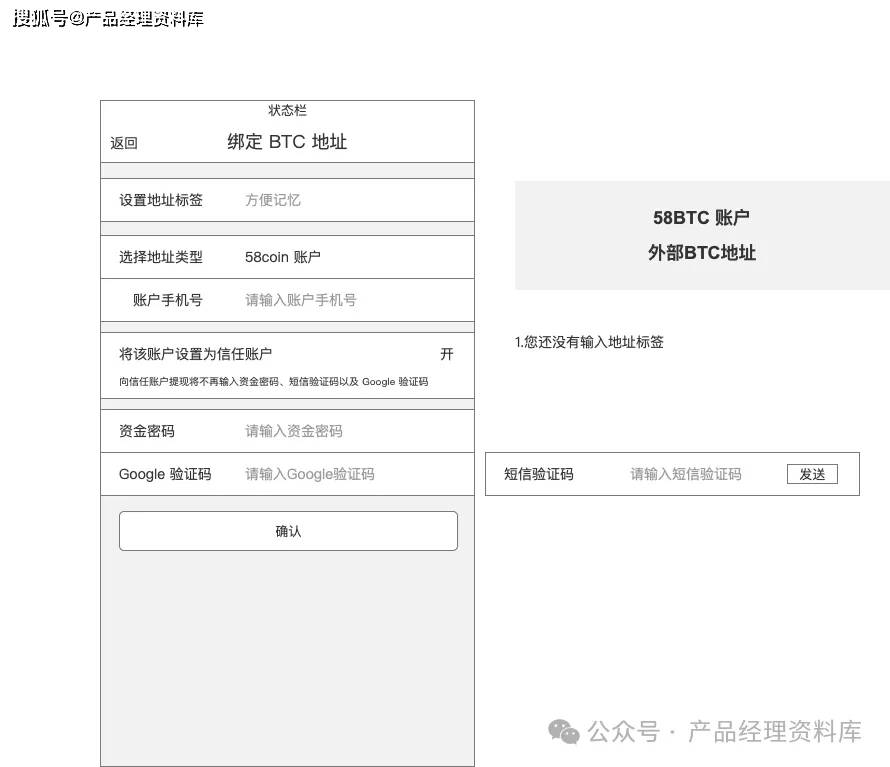Toggle the 信任账户 switch marked 开

(447, 354)
